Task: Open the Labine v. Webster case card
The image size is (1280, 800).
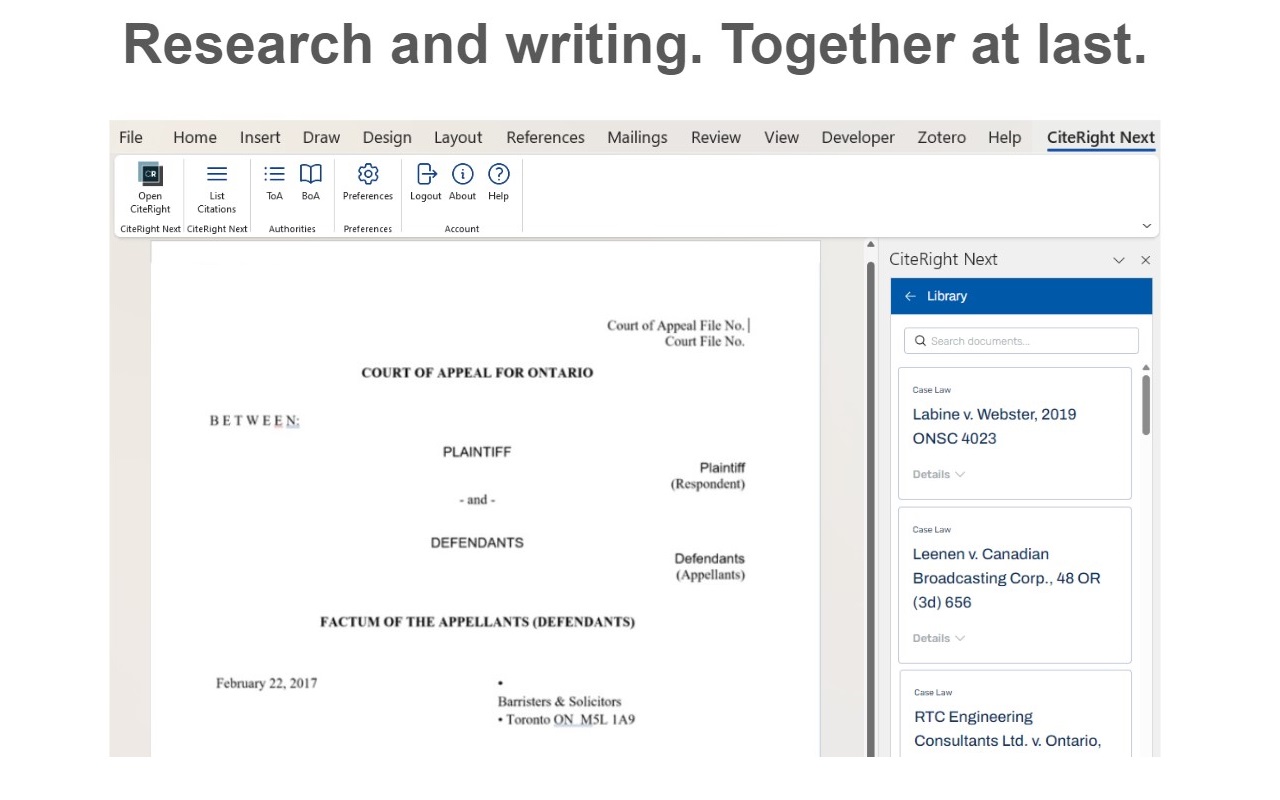Action: click(x=1015, y=433)
